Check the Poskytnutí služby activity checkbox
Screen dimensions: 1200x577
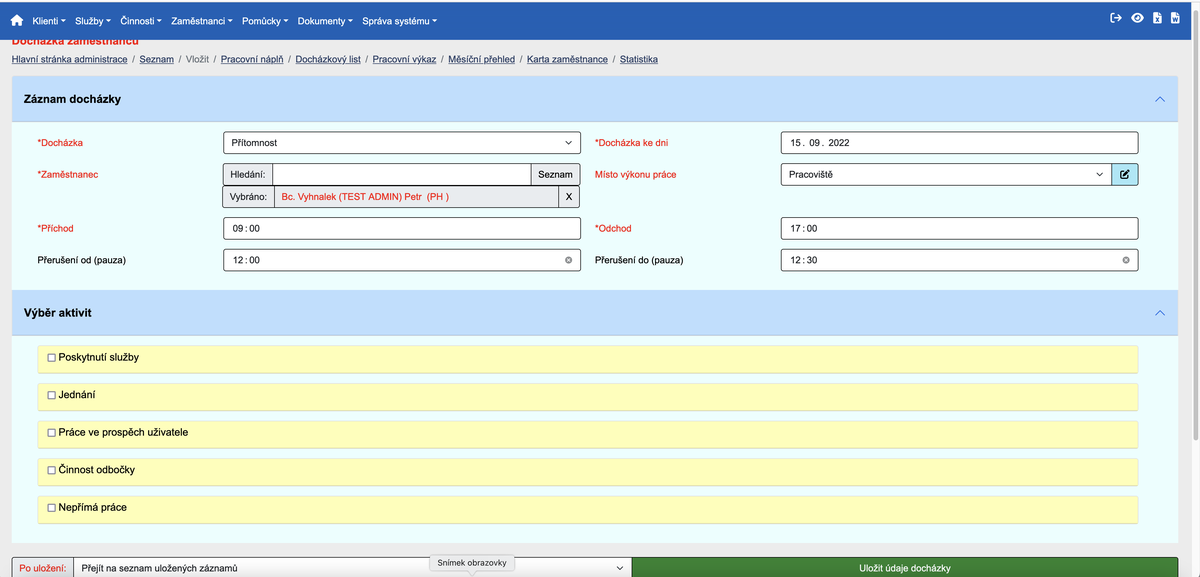[51, 356]
